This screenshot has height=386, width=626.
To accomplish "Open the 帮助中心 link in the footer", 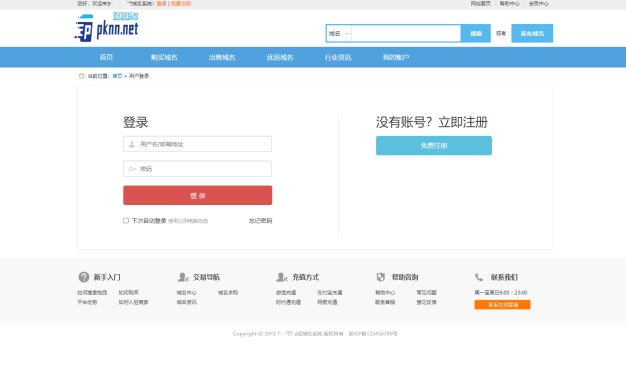I will point(385,293).
